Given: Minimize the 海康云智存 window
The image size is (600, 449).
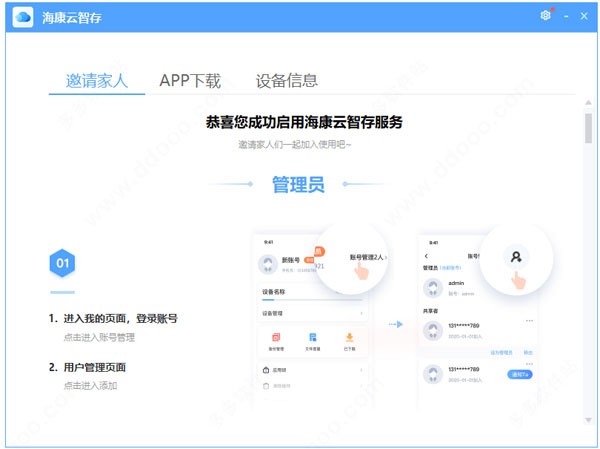Looking at the screenshot, I should coord(566,16).
